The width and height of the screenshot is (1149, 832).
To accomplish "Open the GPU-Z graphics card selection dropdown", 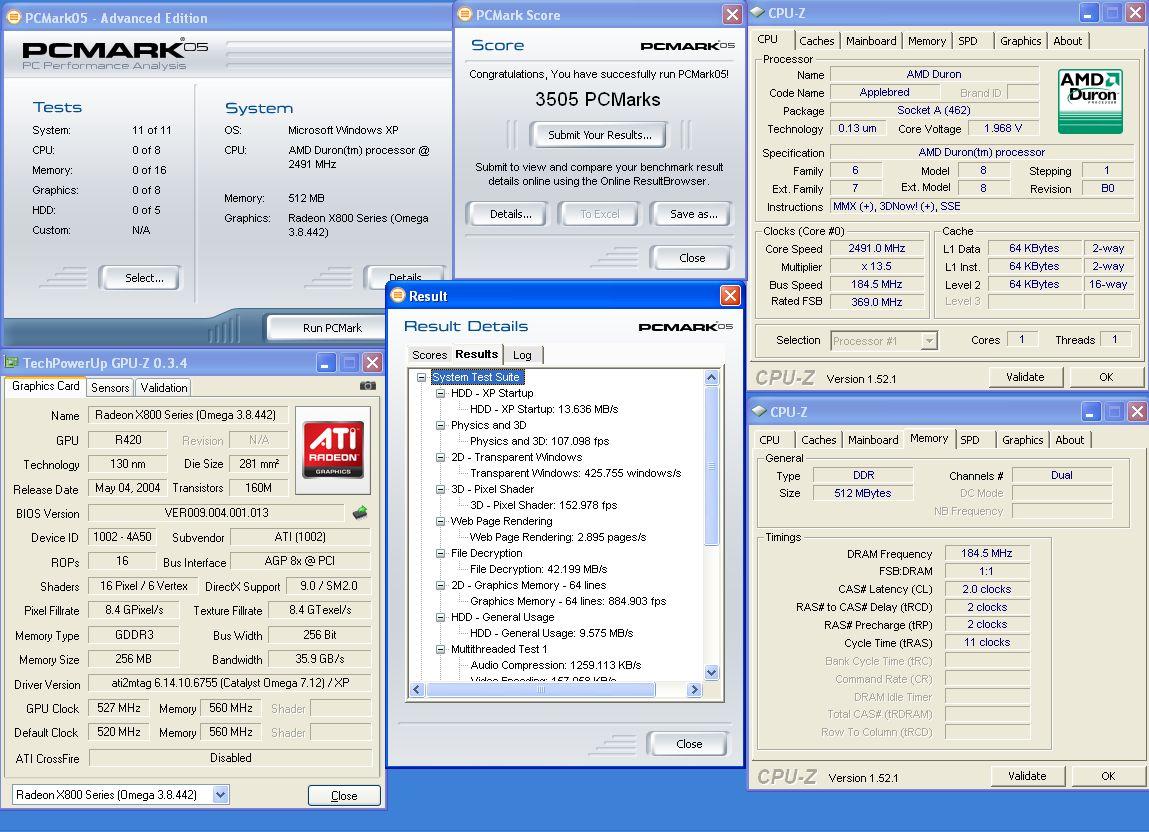I will 221,795.
